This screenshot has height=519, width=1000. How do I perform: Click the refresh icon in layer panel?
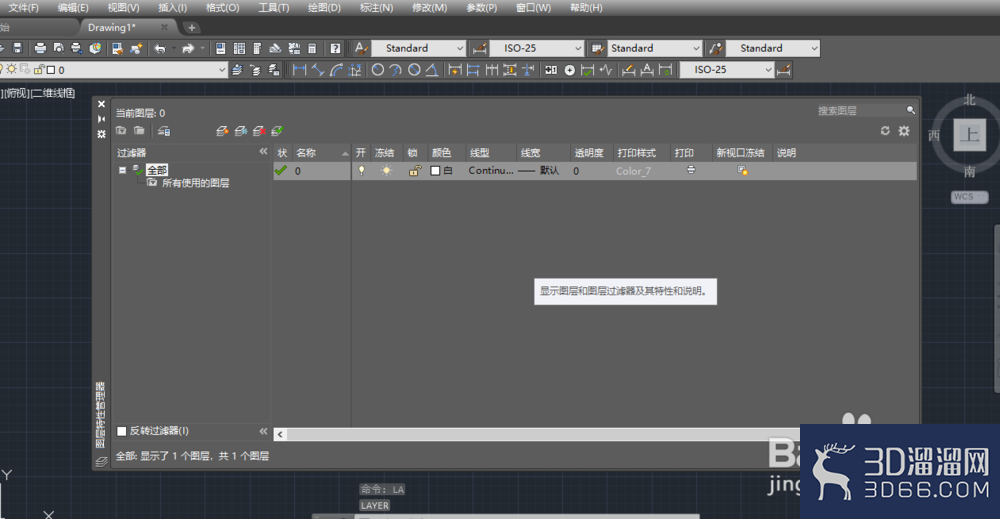coord(885,131)
